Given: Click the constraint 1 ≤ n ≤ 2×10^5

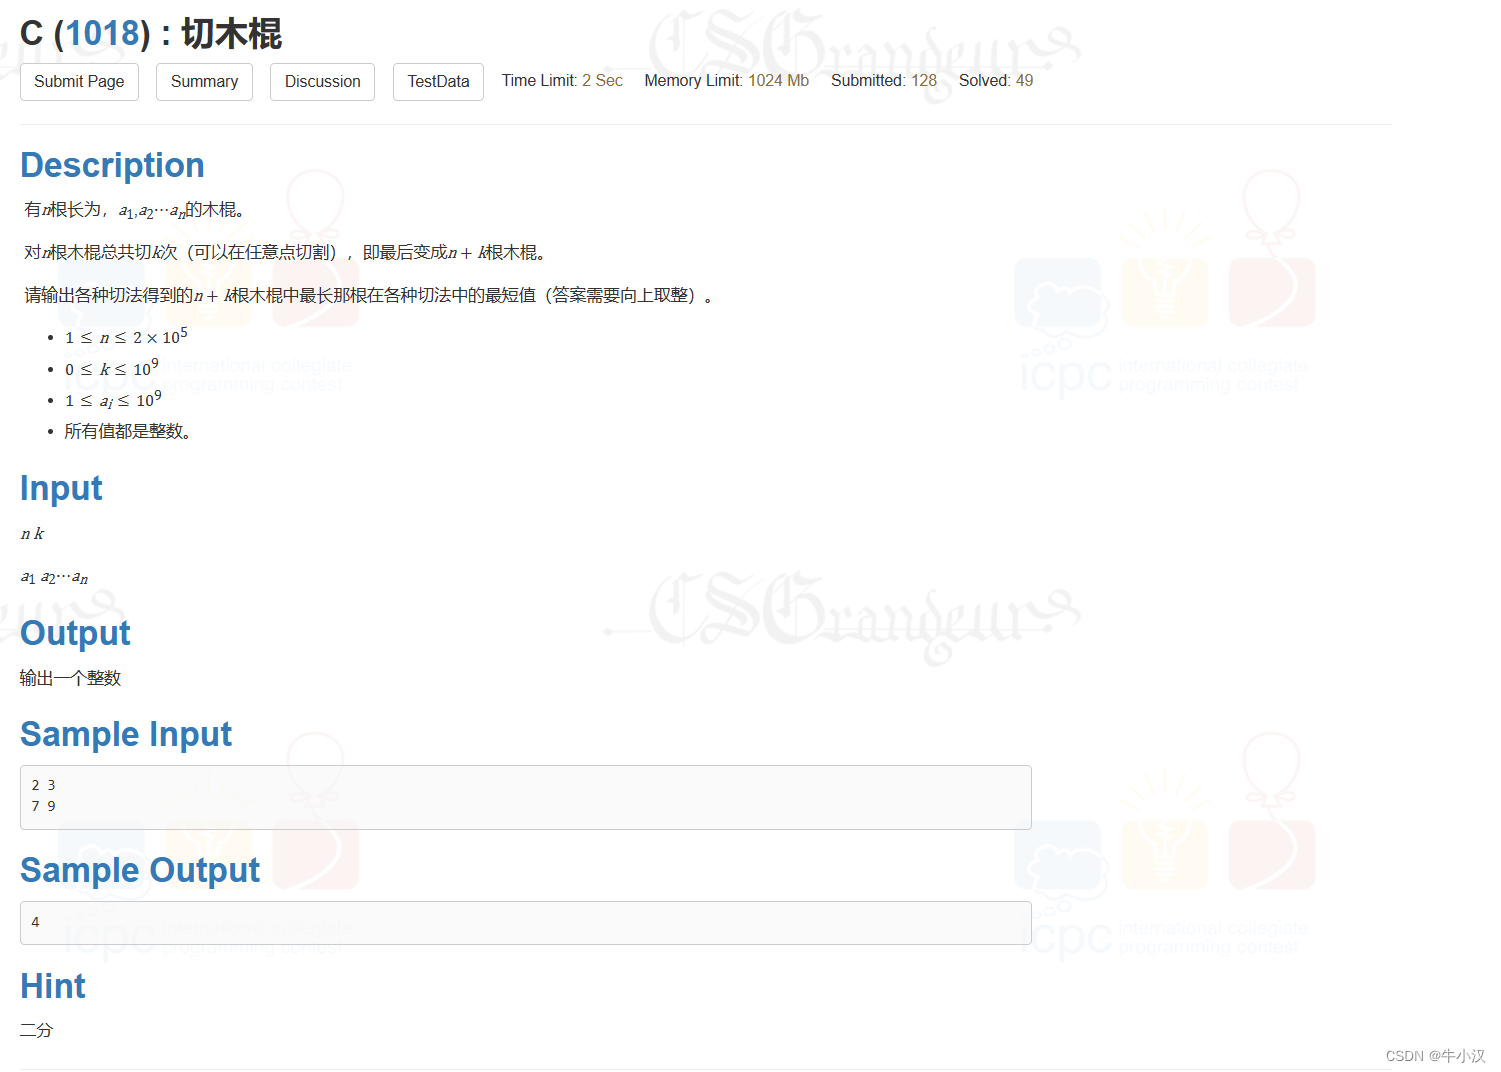Looking at the screenshot, I should pyautogui.click(x=126, y=337).
